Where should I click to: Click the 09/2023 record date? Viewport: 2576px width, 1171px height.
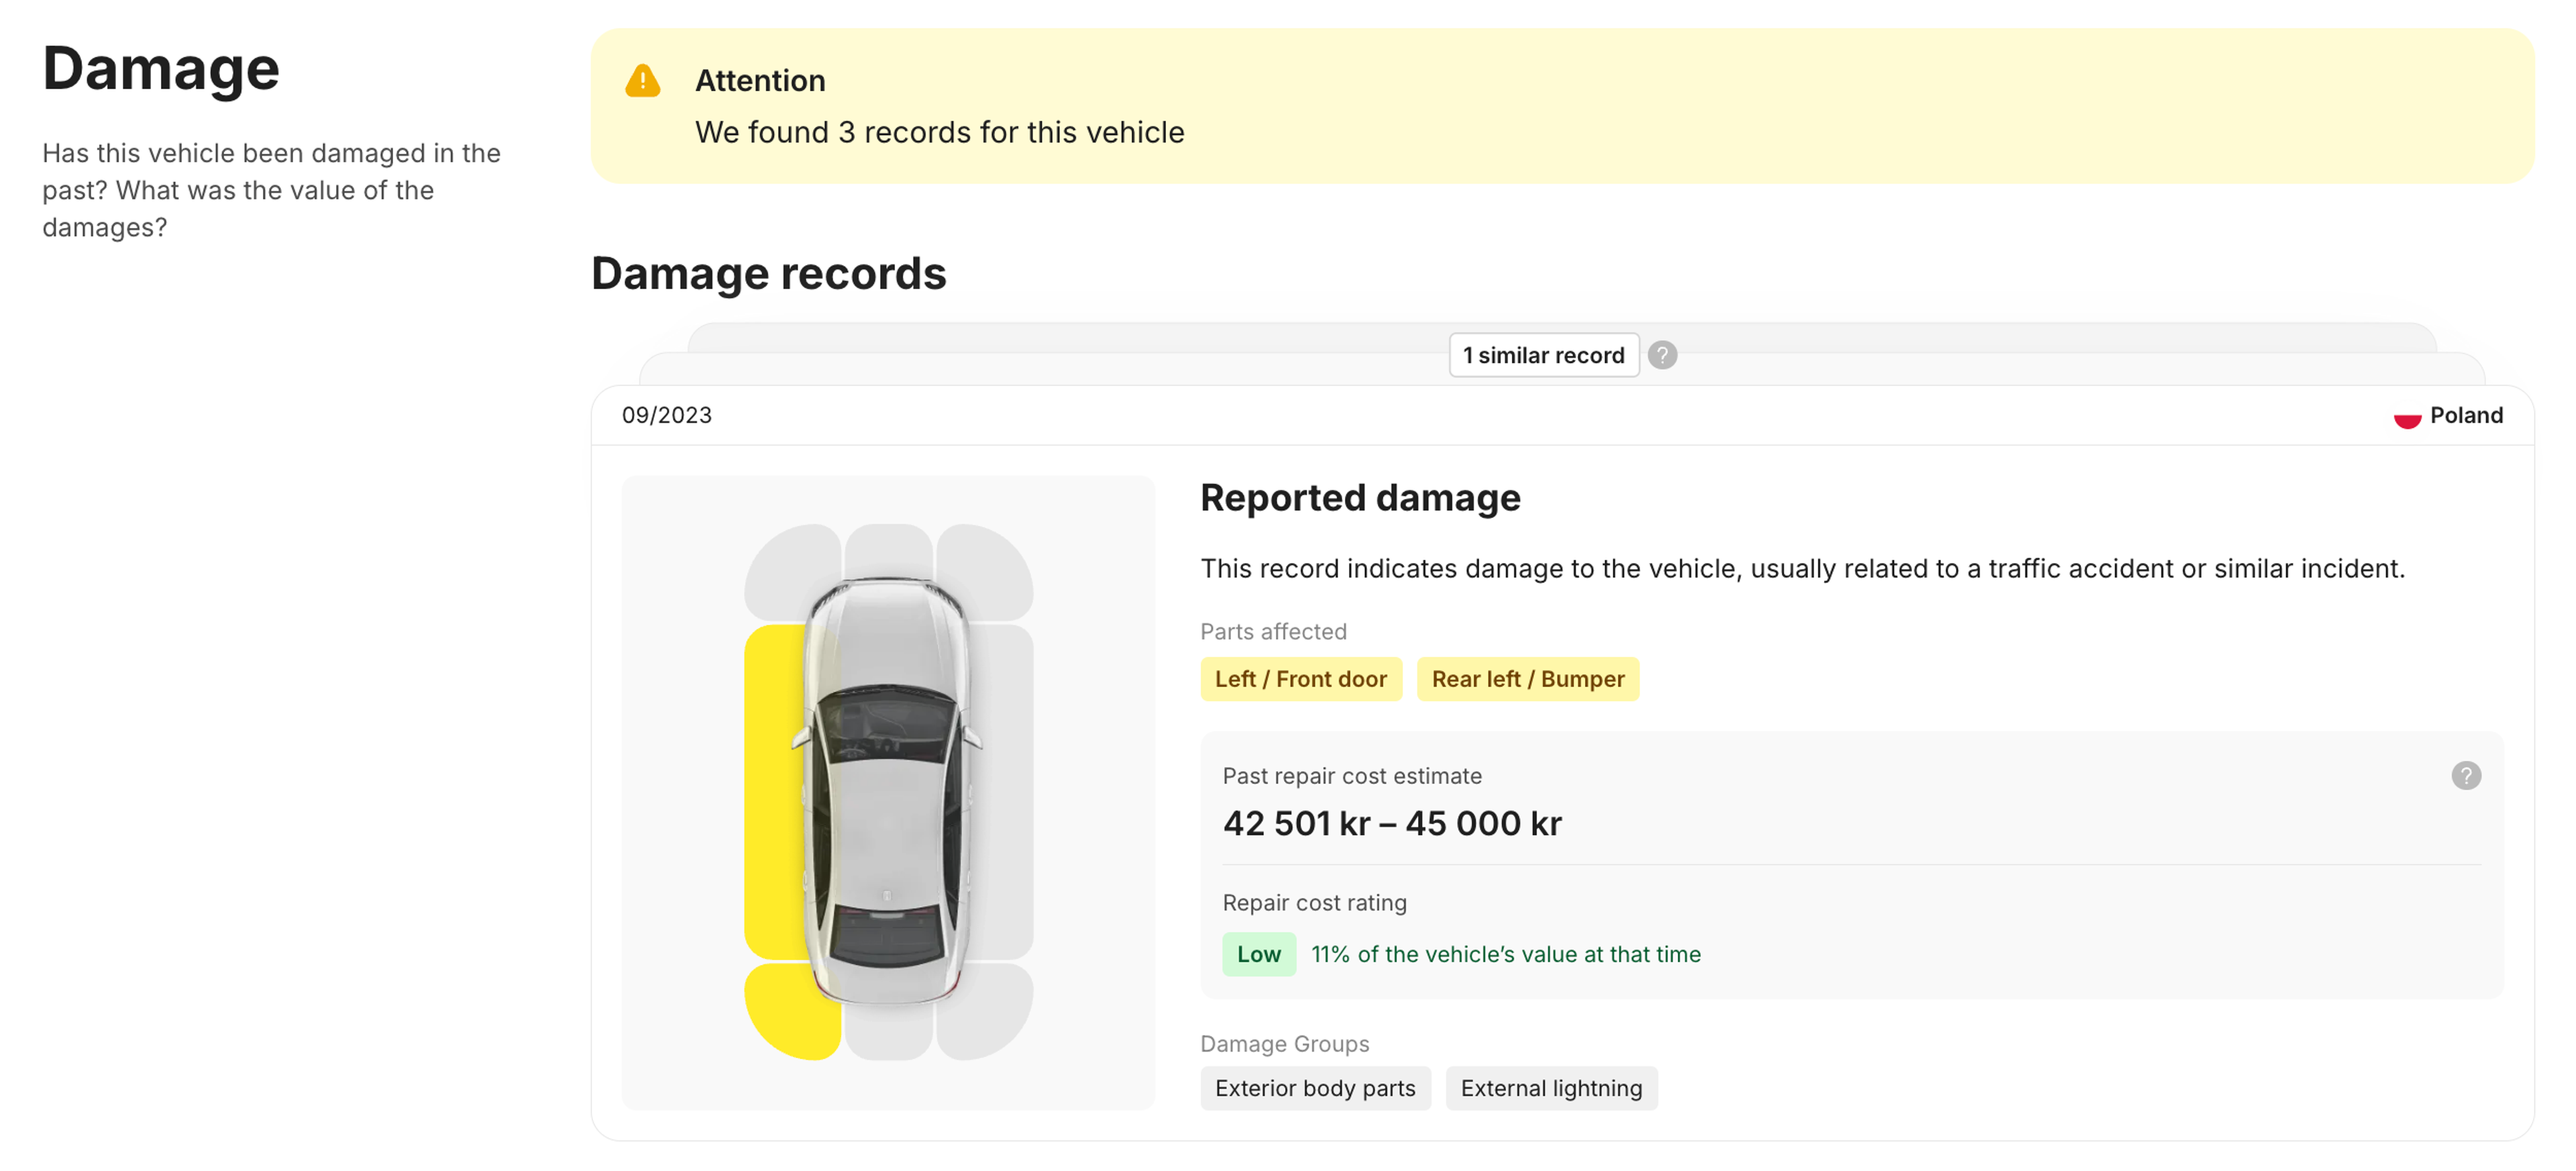click(666, 415)
